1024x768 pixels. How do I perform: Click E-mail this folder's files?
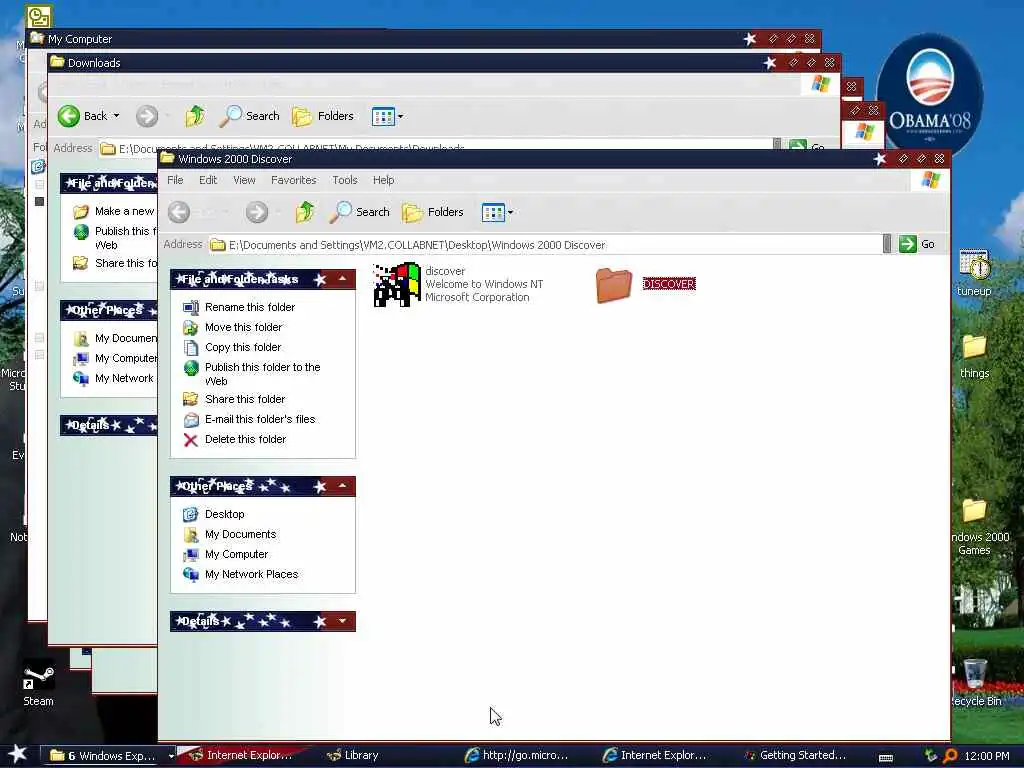pyautogui.click(x=259, y=419)
